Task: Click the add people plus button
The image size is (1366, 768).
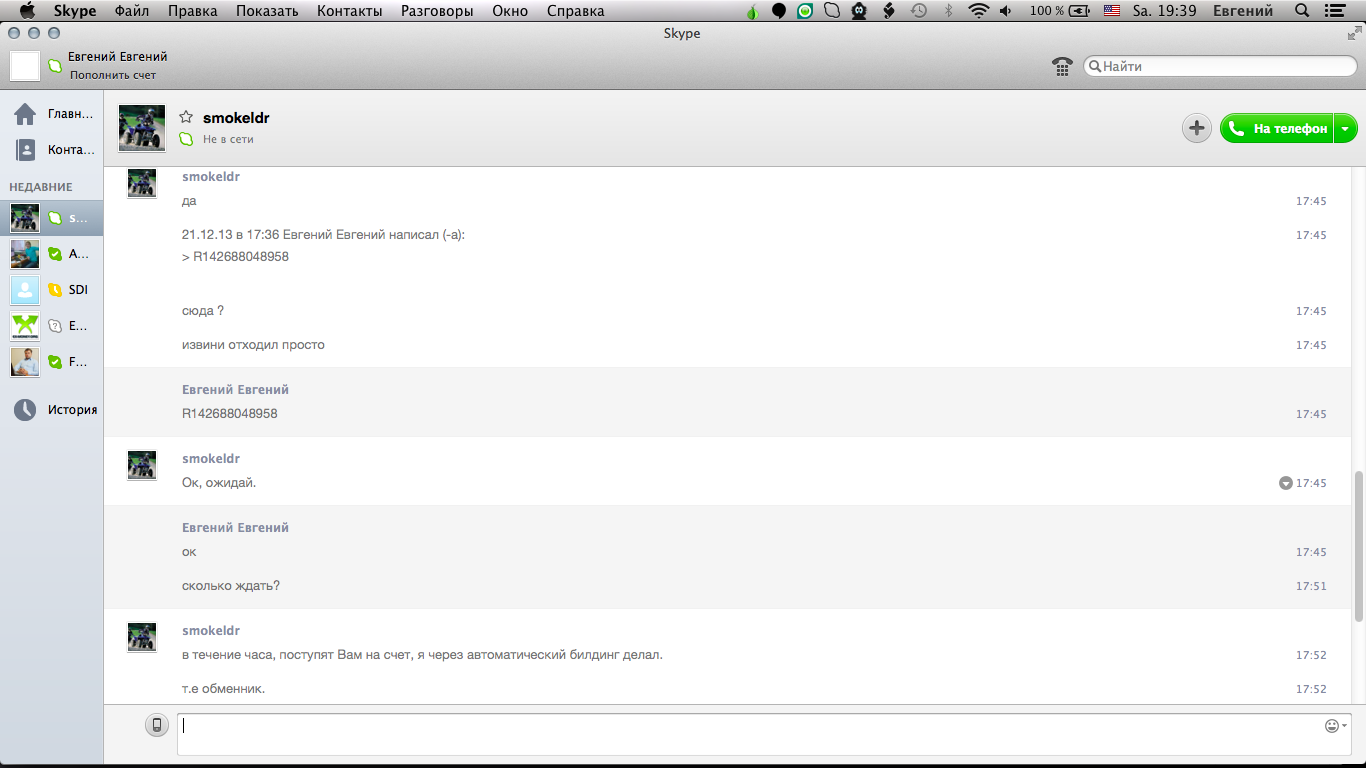Action: pos(1196,128)
